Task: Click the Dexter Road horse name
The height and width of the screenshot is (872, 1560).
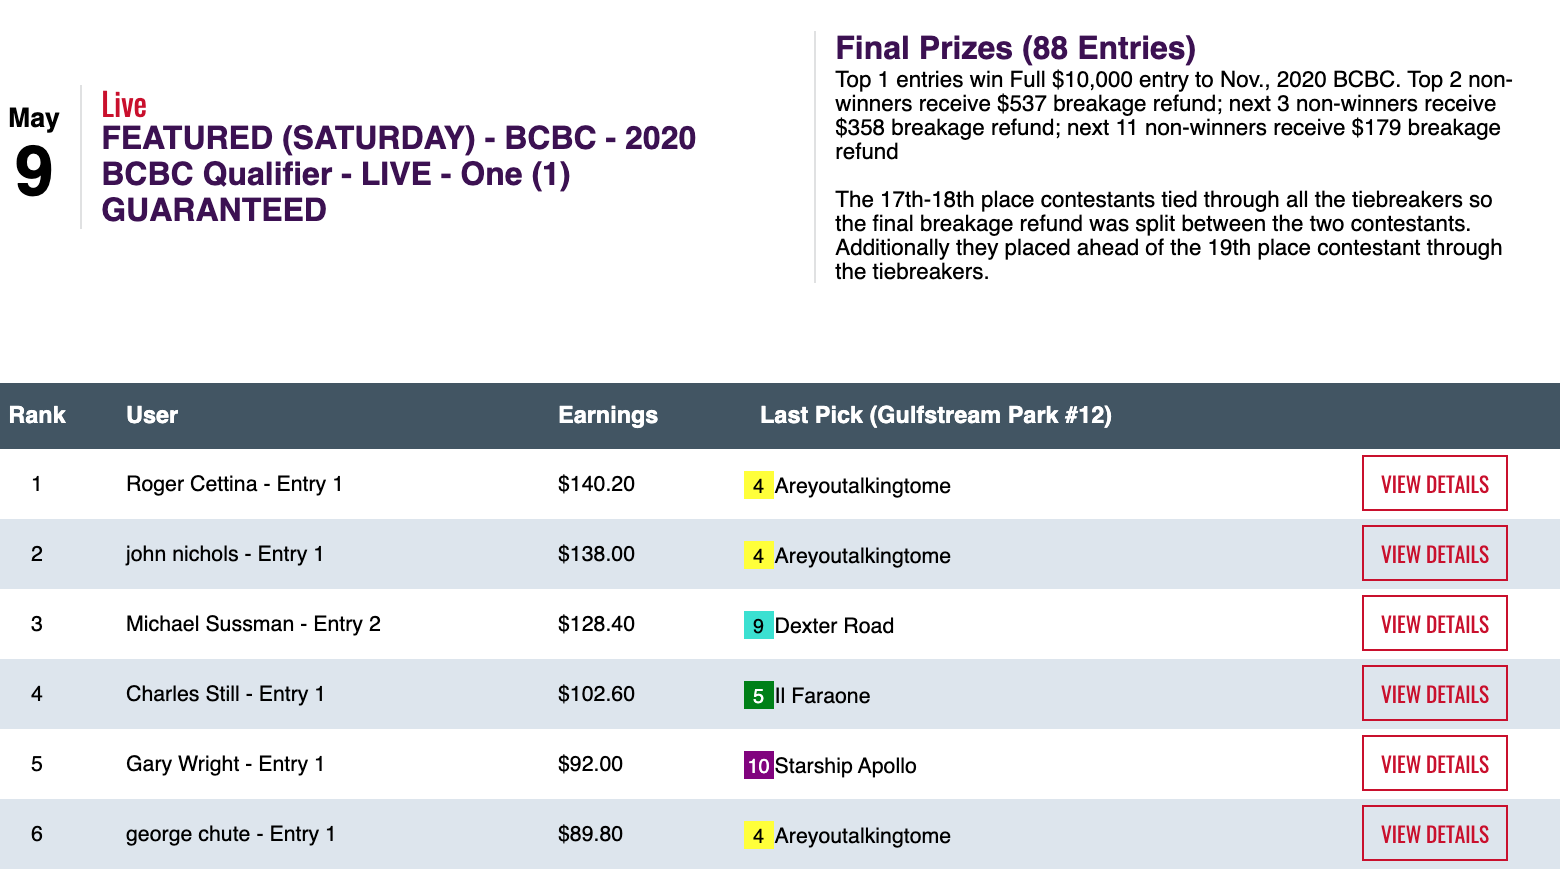Action: [834, 626]
